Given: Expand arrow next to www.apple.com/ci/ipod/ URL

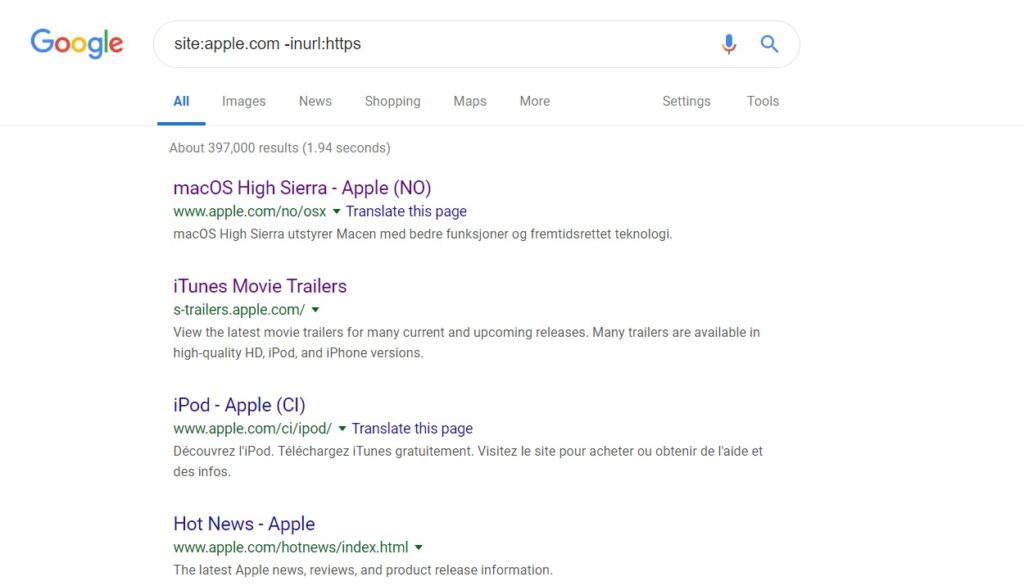Looking at the screenshot, I should point(342,429).
